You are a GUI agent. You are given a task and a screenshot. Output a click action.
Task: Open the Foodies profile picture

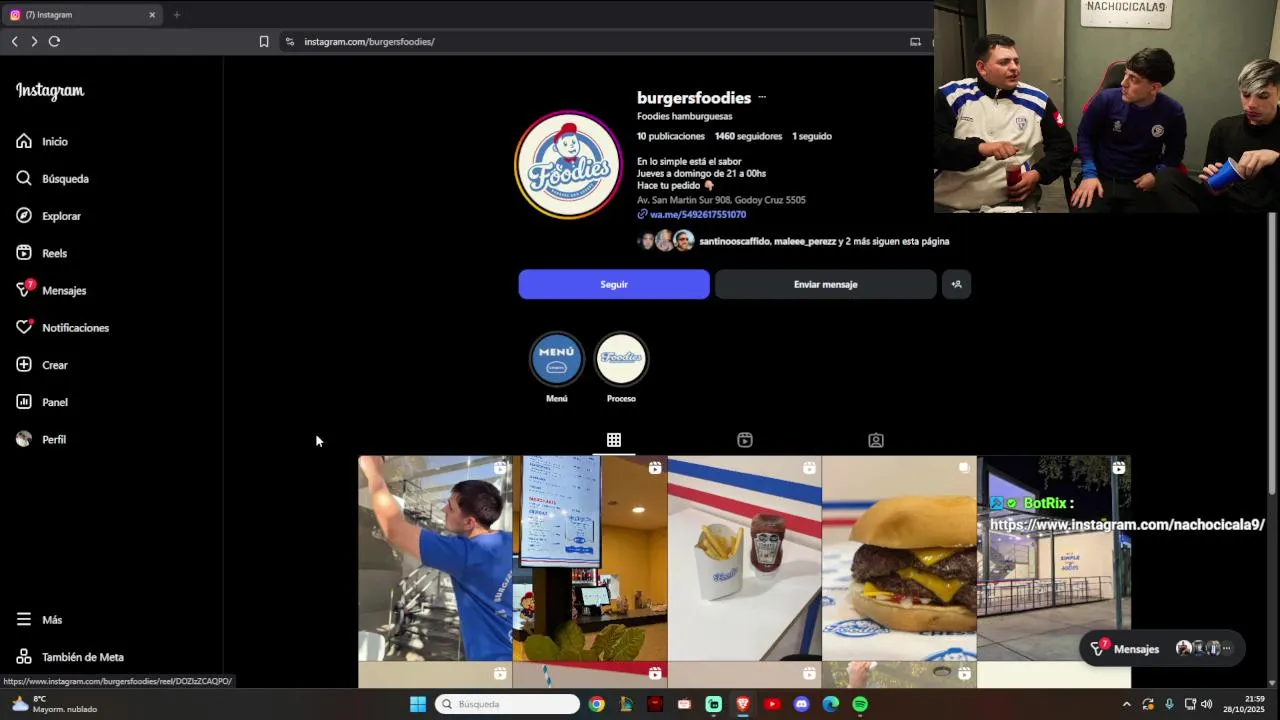[568, 165]
